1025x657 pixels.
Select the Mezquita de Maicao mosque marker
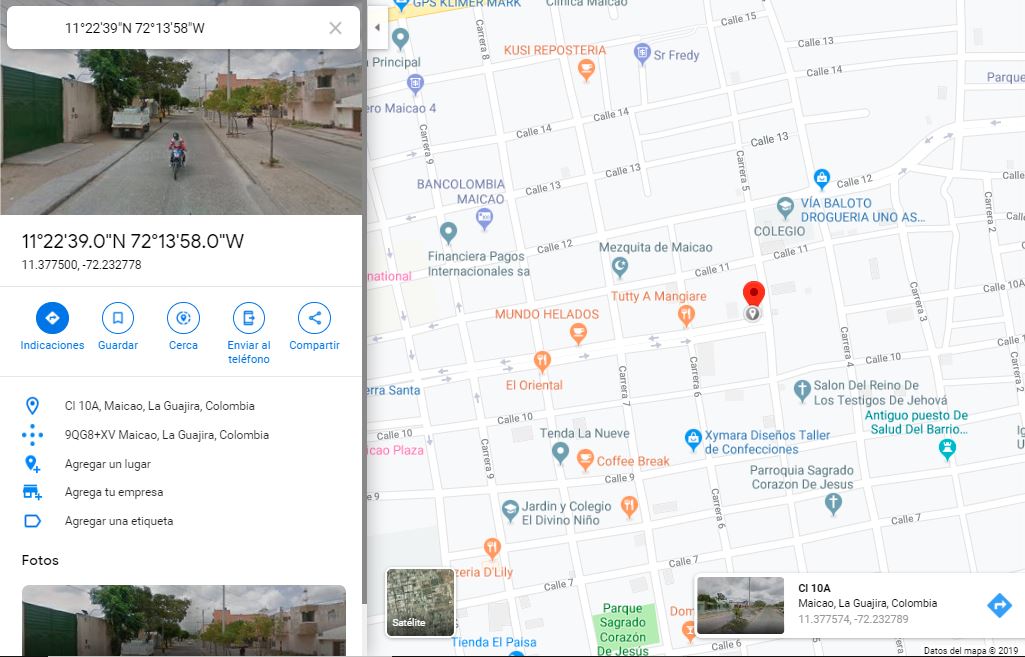pyautogui.click(x=620, y=265)
